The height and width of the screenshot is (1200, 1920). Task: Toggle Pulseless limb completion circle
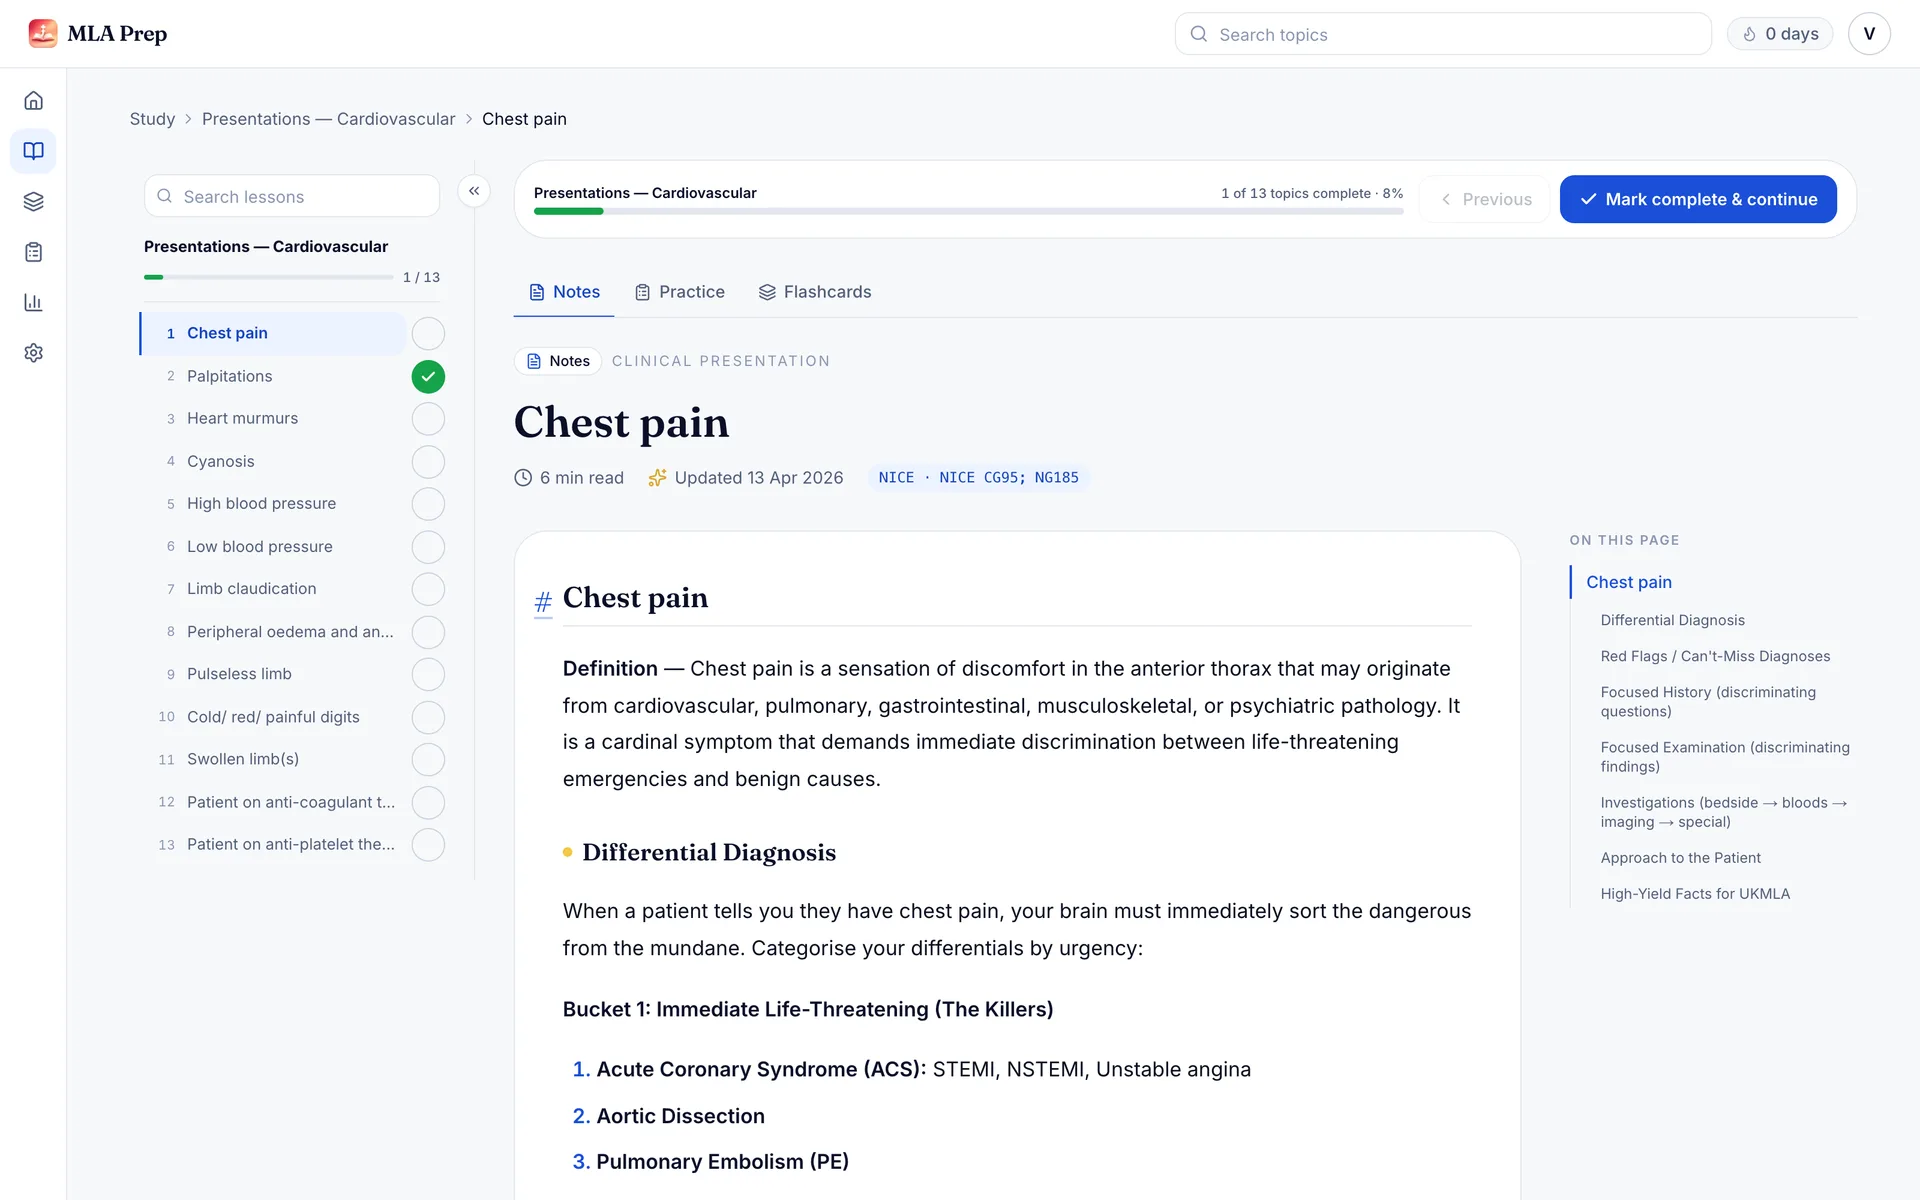point(428,675)
